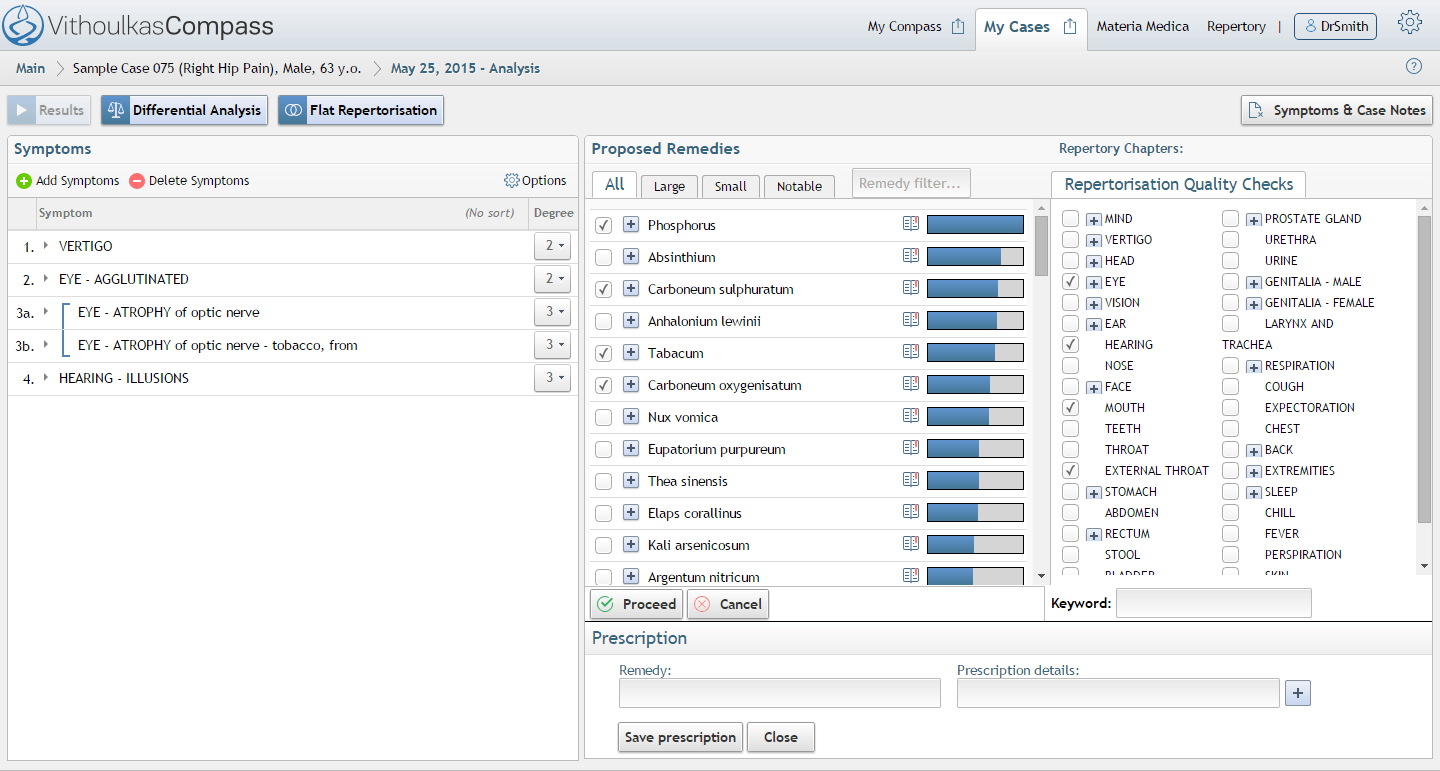Open materia medica book icon for Nux vomica
This screenshot has width=1440, height=771.
(910, 416)
